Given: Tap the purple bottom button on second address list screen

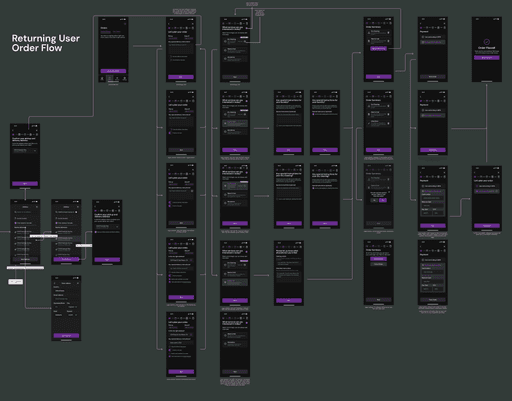Looking at the screenshot, I should (x=66, y=259).
